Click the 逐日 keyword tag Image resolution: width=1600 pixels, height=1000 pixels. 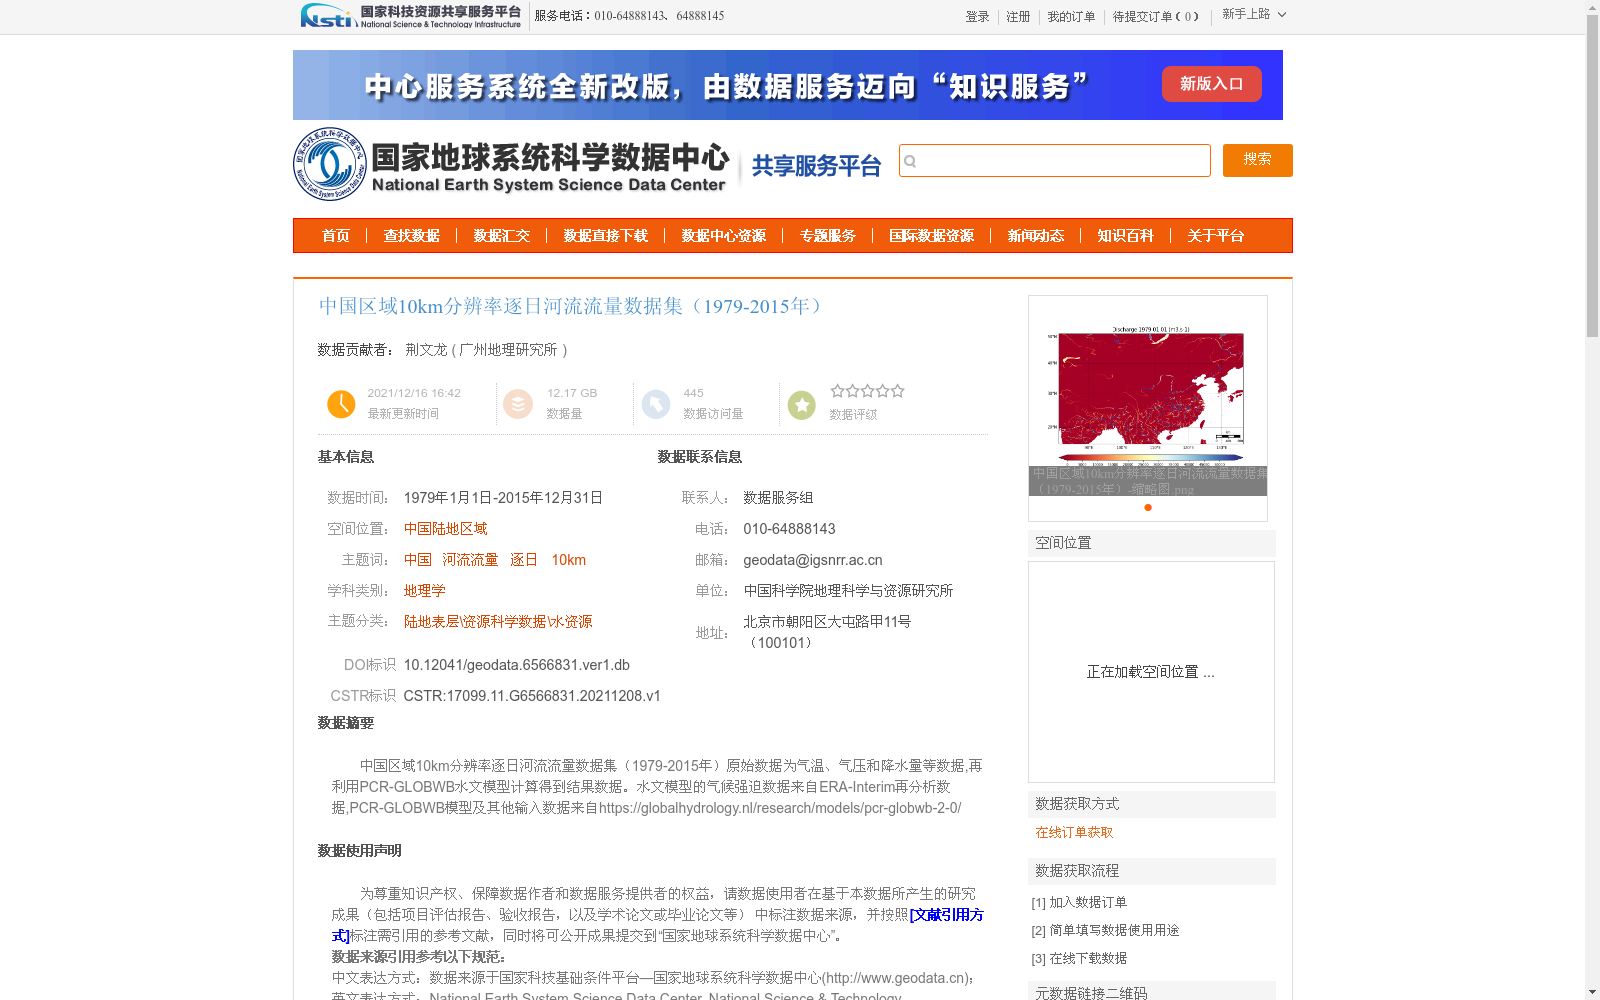[524, 560]
